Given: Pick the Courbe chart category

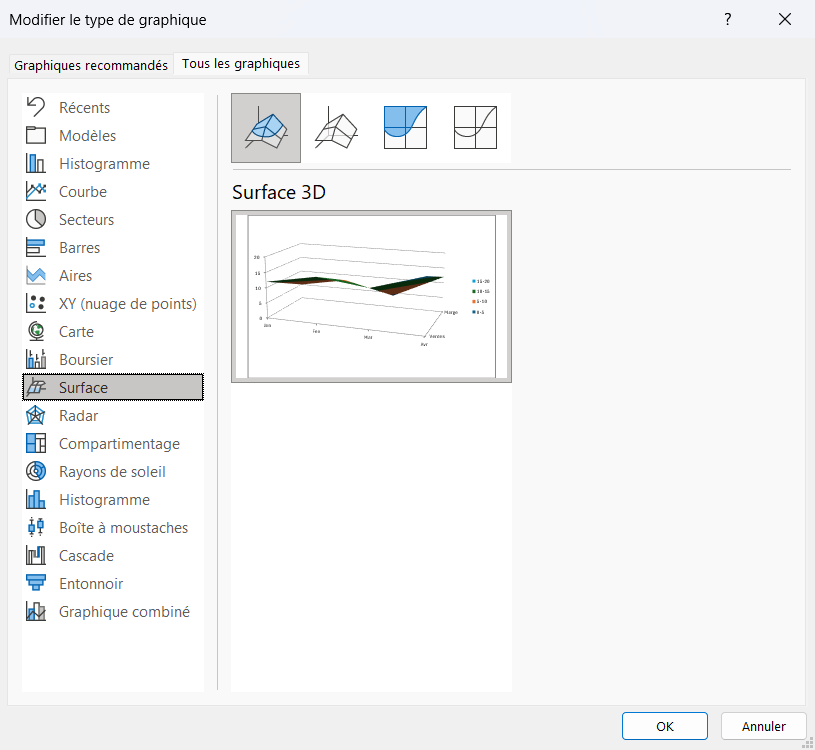Looking at the screenshot, I should tap(83, 192).
